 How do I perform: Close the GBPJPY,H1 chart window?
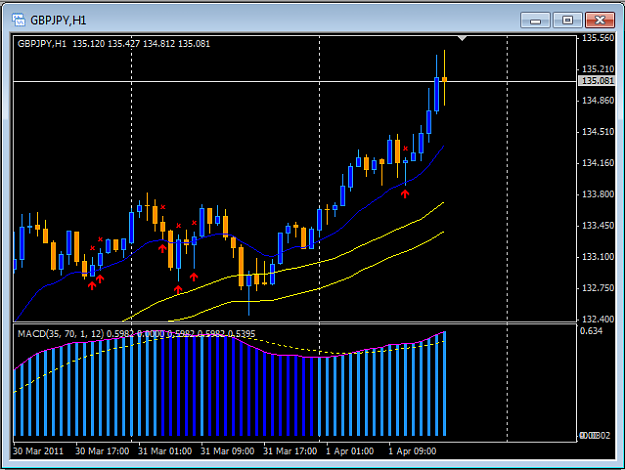tap(600, 20)
